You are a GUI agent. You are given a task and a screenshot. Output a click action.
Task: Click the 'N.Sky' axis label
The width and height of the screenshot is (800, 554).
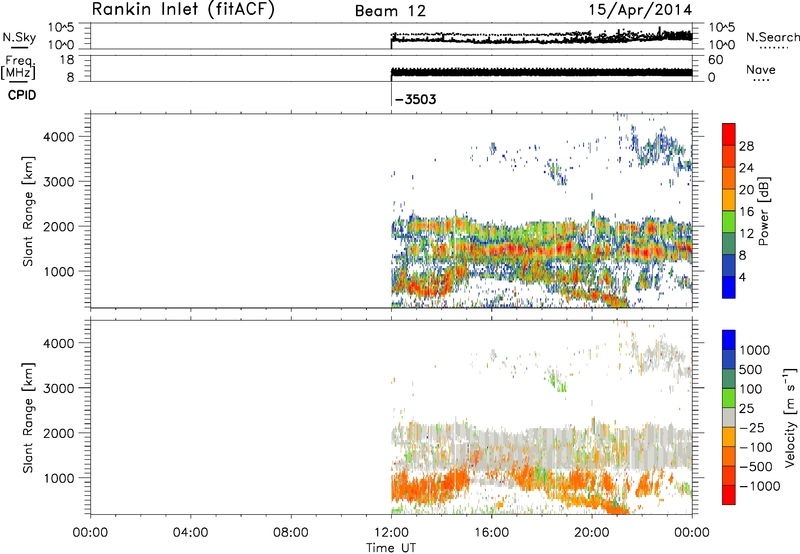(x=19, y=37)
